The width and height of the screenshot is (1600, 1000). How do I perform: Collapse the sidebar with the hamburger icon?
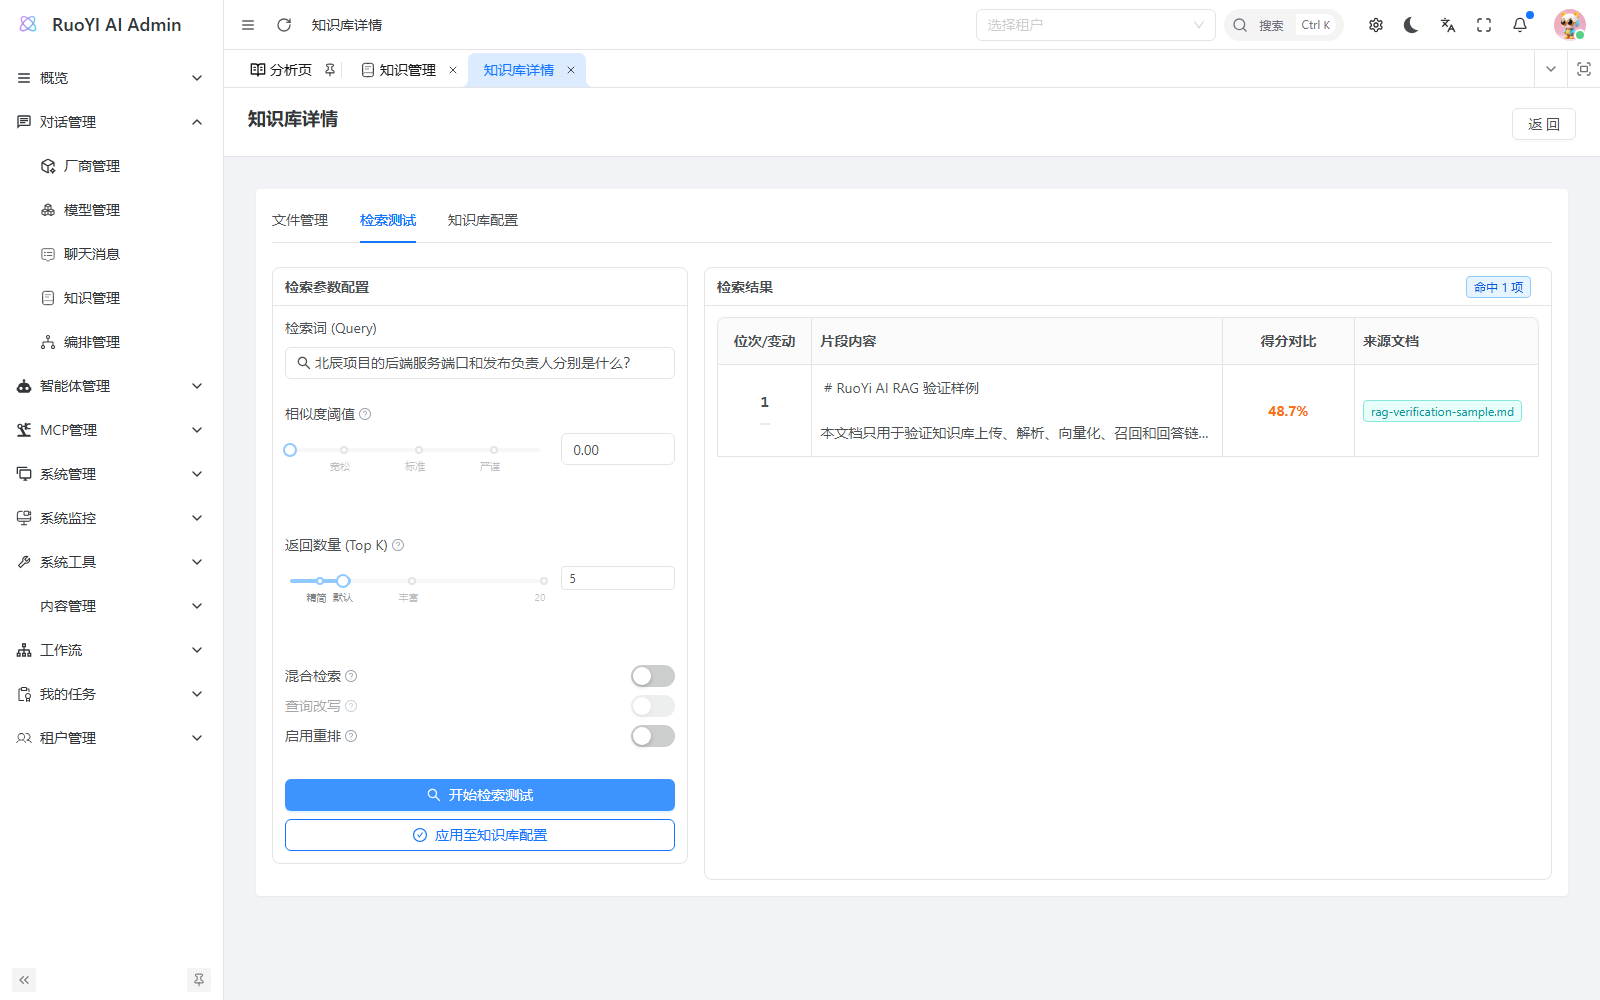(248, 25)
